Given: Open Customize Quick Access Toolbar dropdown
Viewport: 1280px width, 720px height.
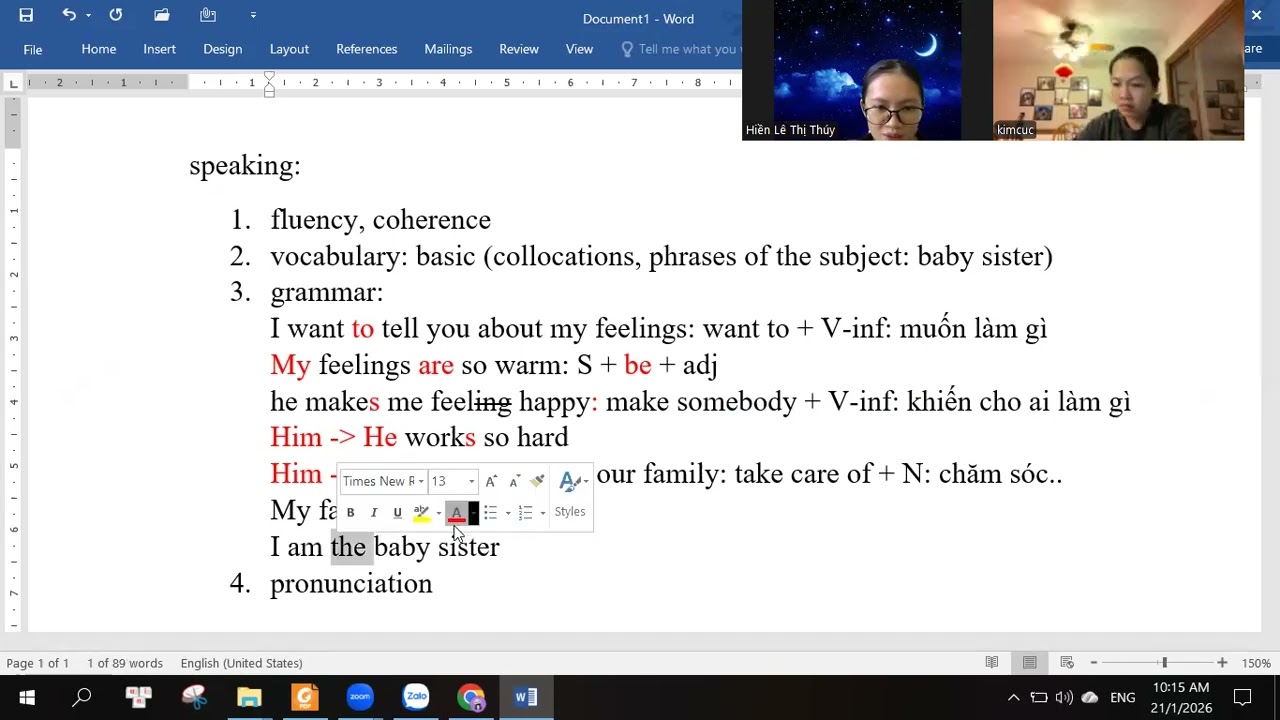Looking at the screenshot, I should click(x=253, y=15).
